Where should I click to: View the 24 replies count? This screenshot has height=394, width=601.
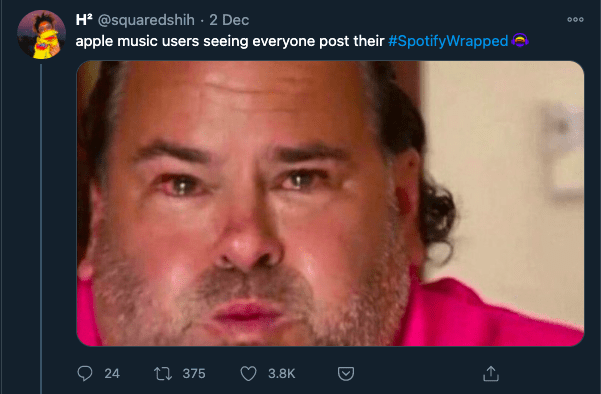click(x=112, y=374)
